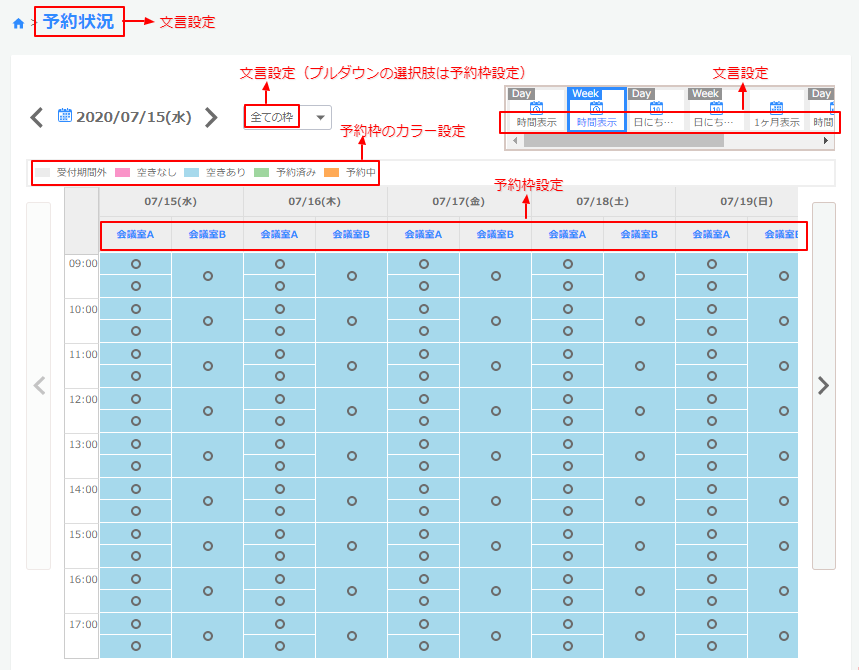Select the Week 時間表示 view
Image resolution: width=859 pixels, height=670 pixels.
click(596, 110)
